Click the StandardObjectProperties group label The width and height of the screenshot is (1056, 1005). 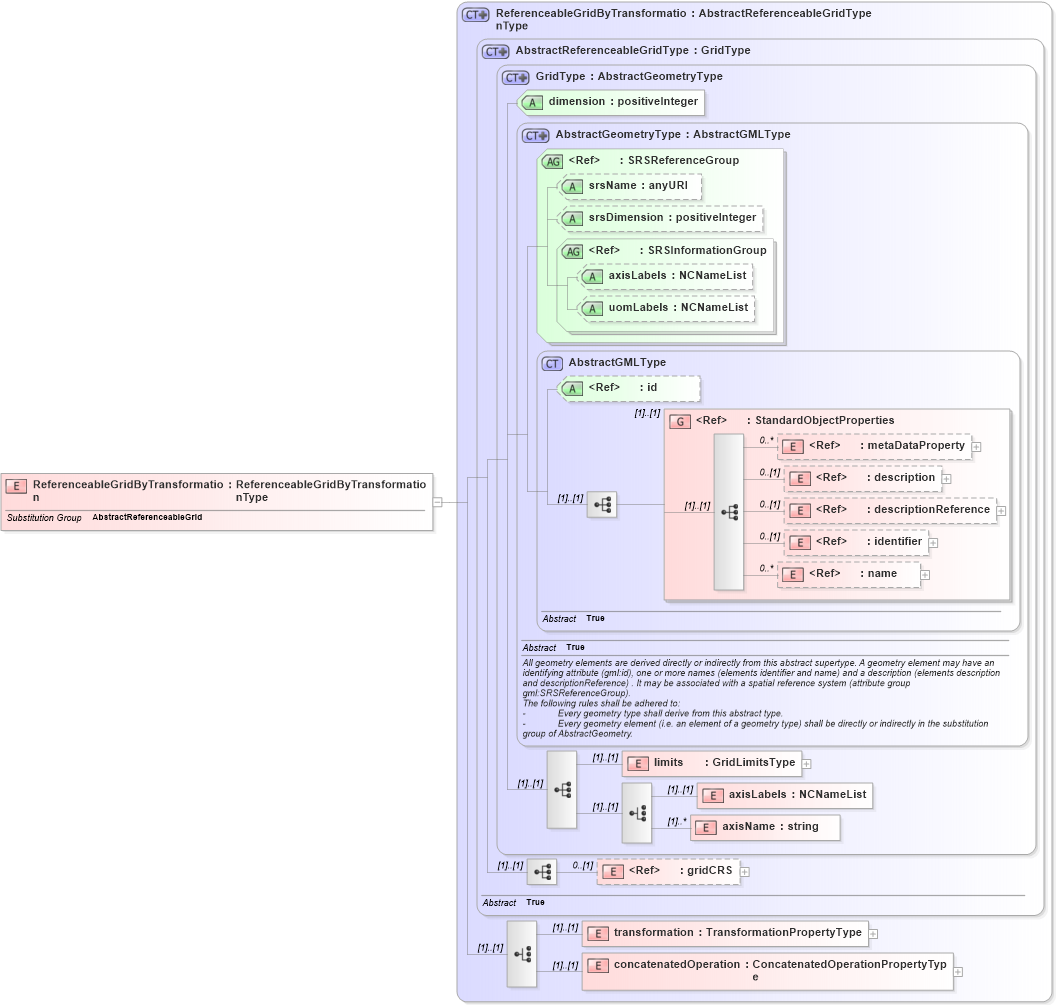[x=824, y=420]
